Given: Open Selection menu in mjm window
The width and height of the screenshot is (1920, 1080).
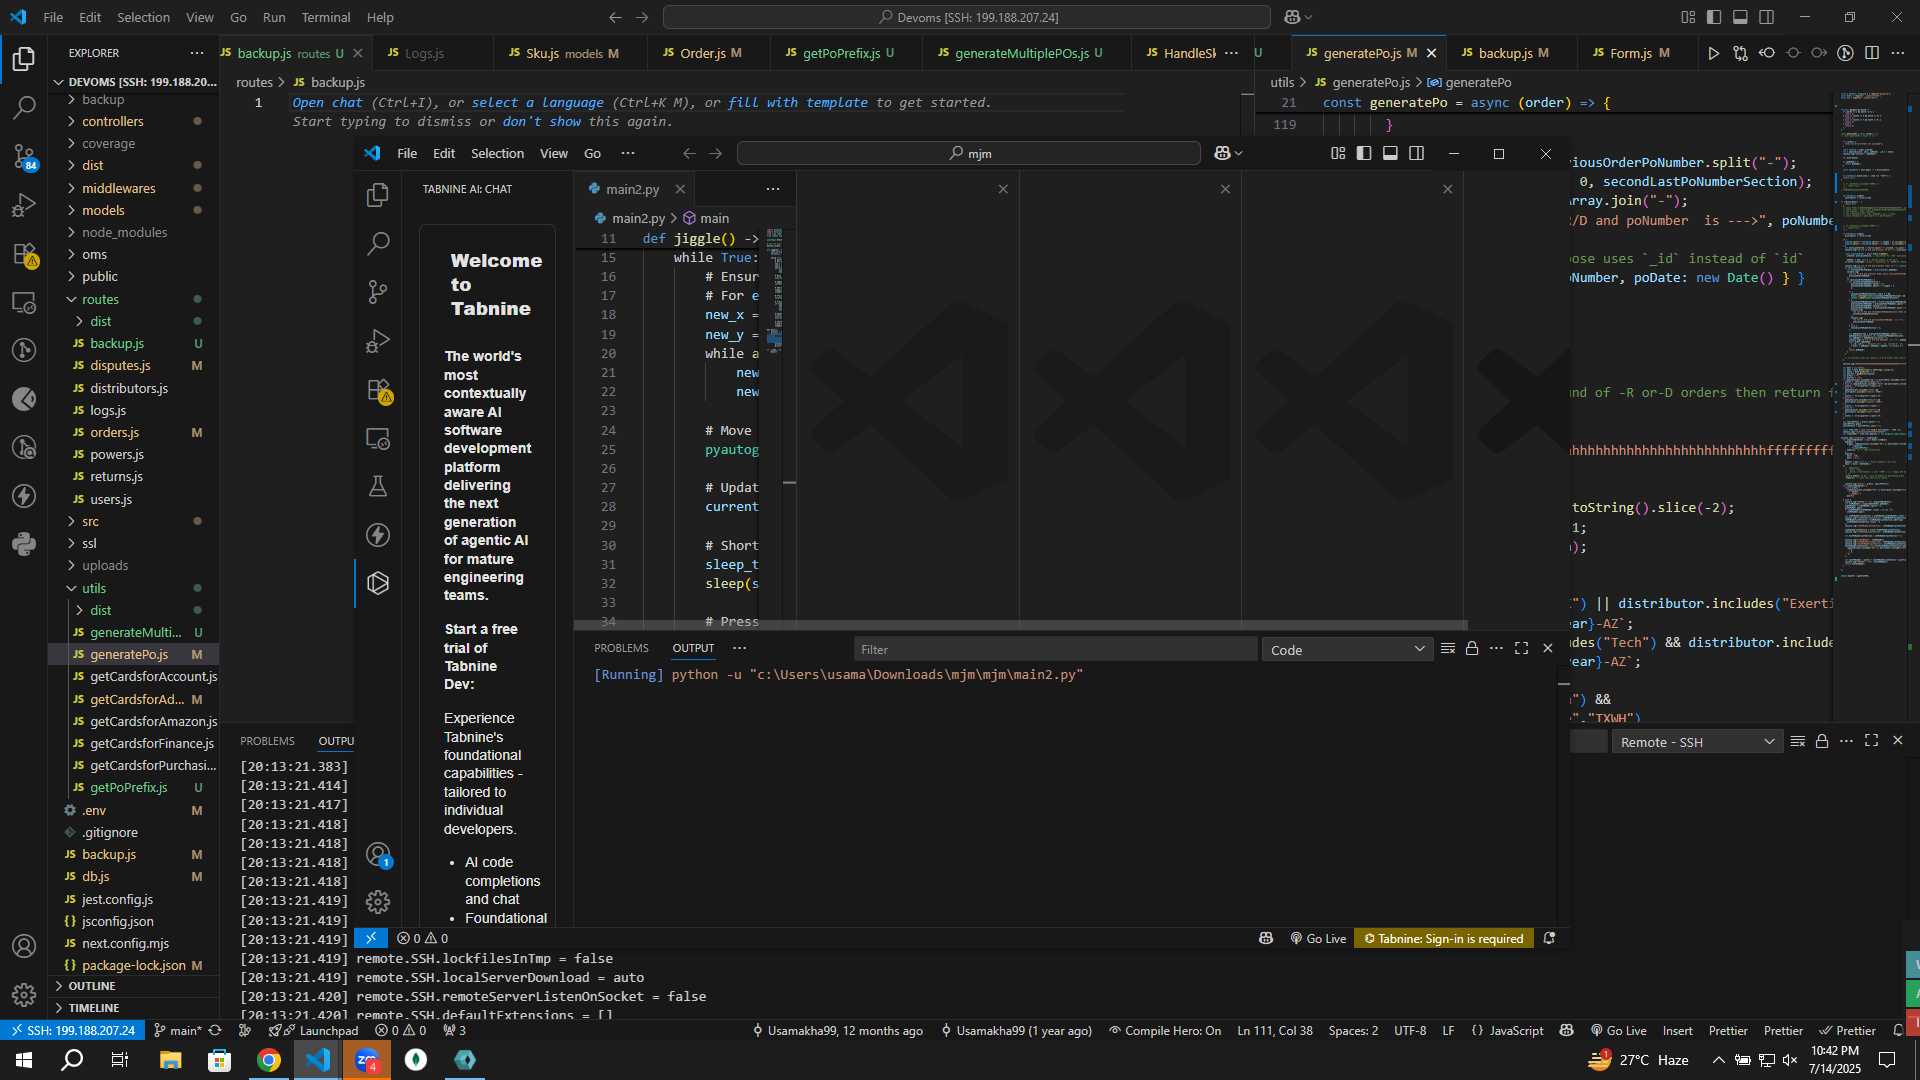Looking at the screenshot, I should tap(497, 153).
